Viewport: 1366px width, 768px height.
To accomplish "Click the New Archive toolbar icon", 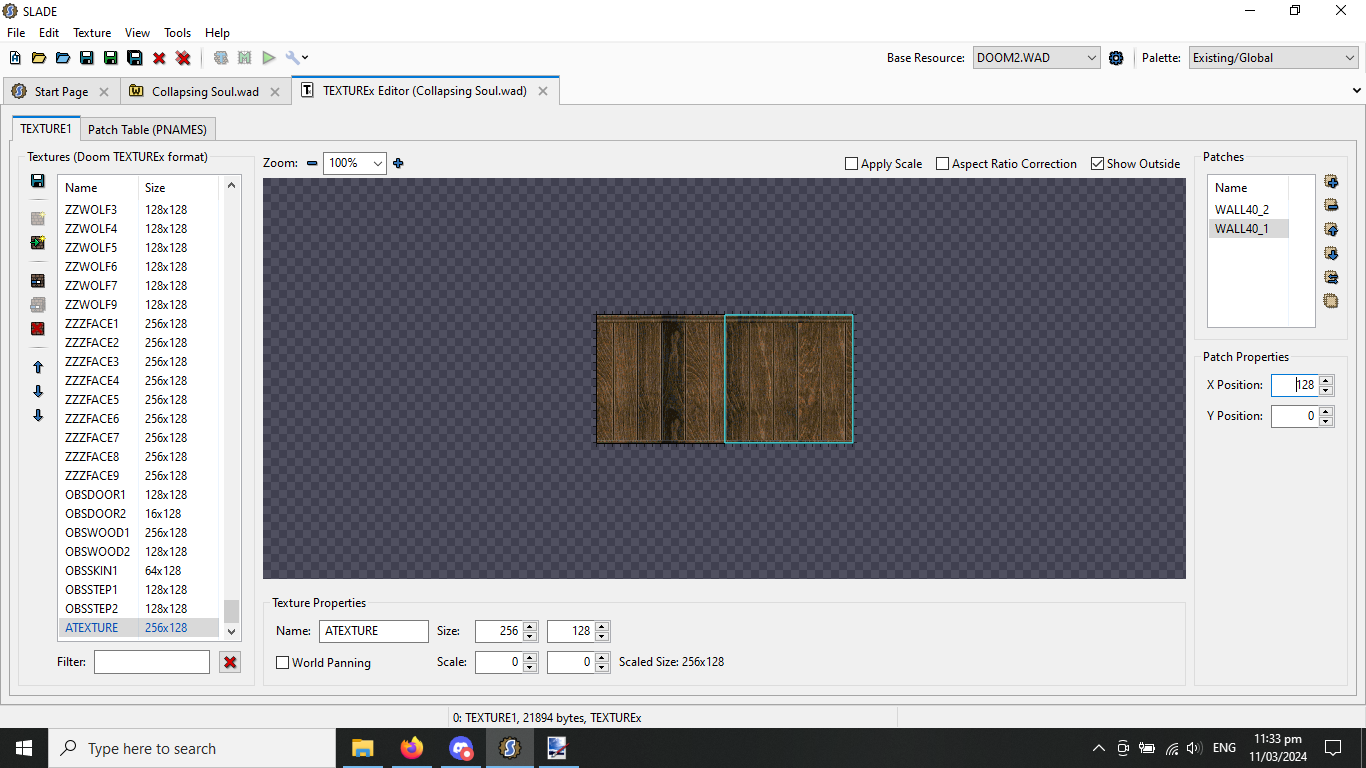I will pos(15,58).
